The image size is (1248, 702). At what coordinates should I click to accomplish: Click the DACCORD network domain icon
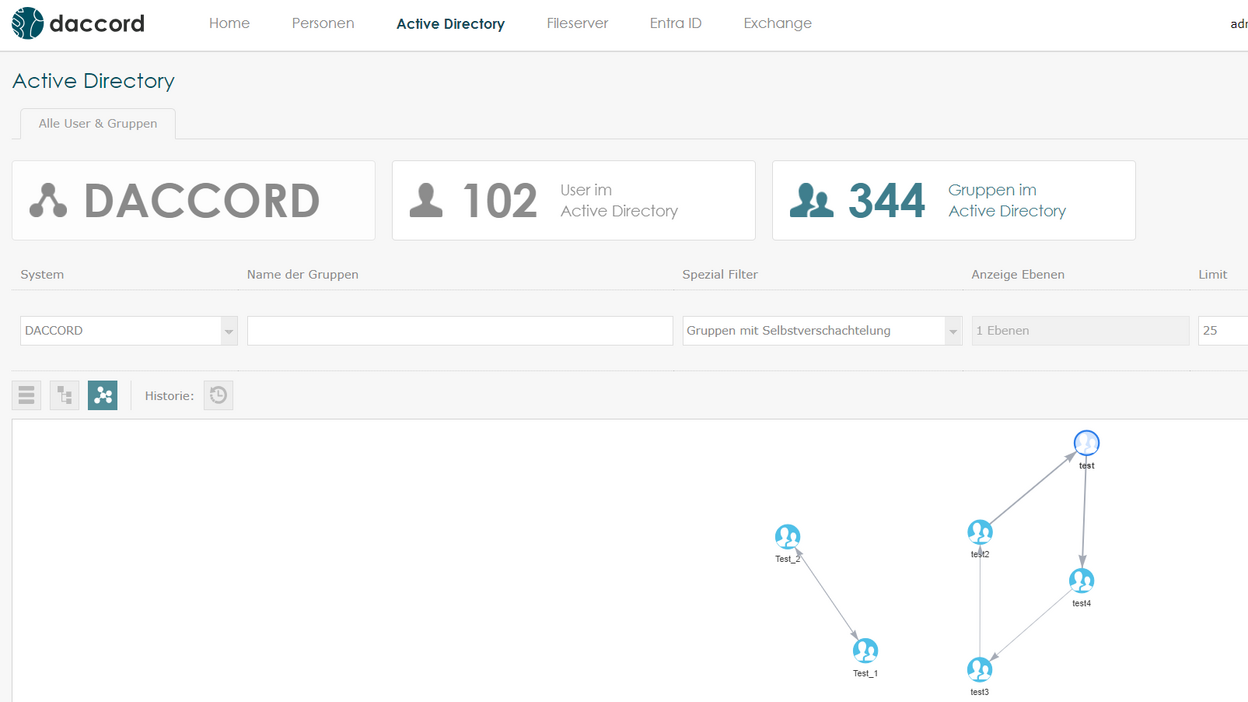[48, 200]
